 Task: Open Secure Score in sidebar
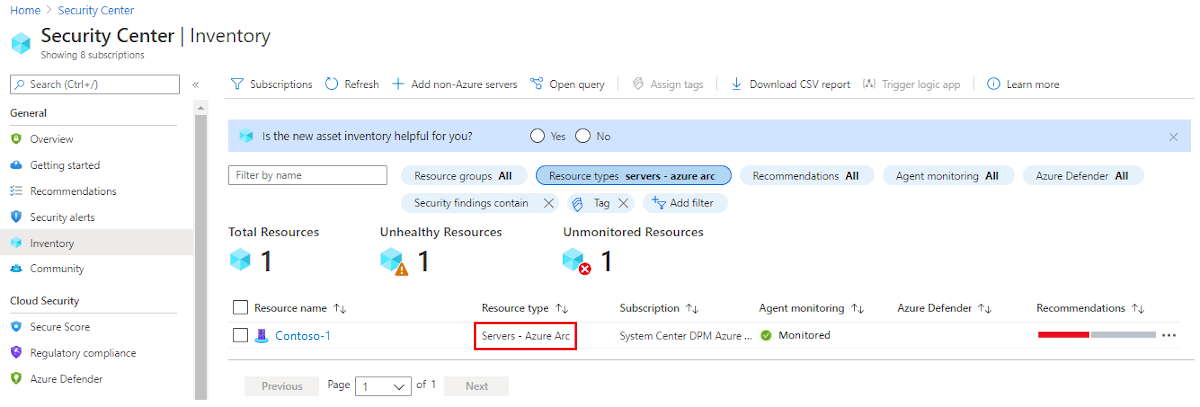coord(60,327)
